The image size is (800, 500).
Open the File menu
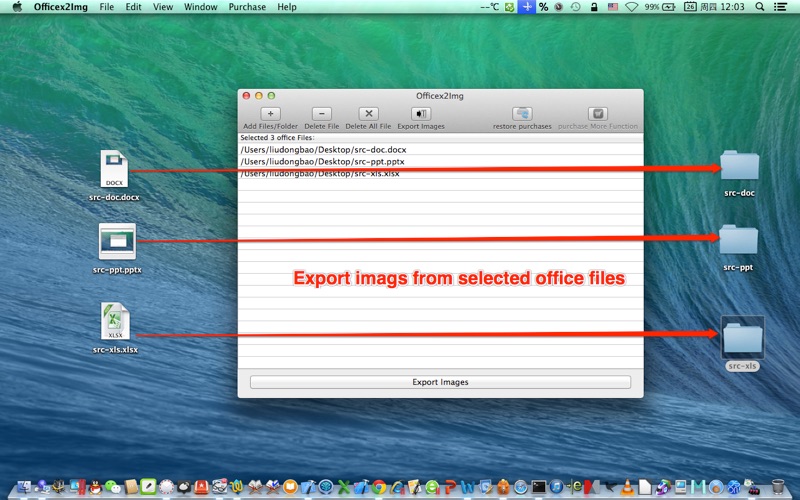pyautogui.click(x=107, y=7)
